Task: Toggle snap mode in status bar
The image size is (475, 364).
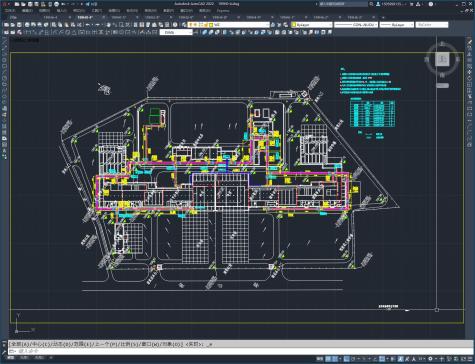Action: (335, 359)
